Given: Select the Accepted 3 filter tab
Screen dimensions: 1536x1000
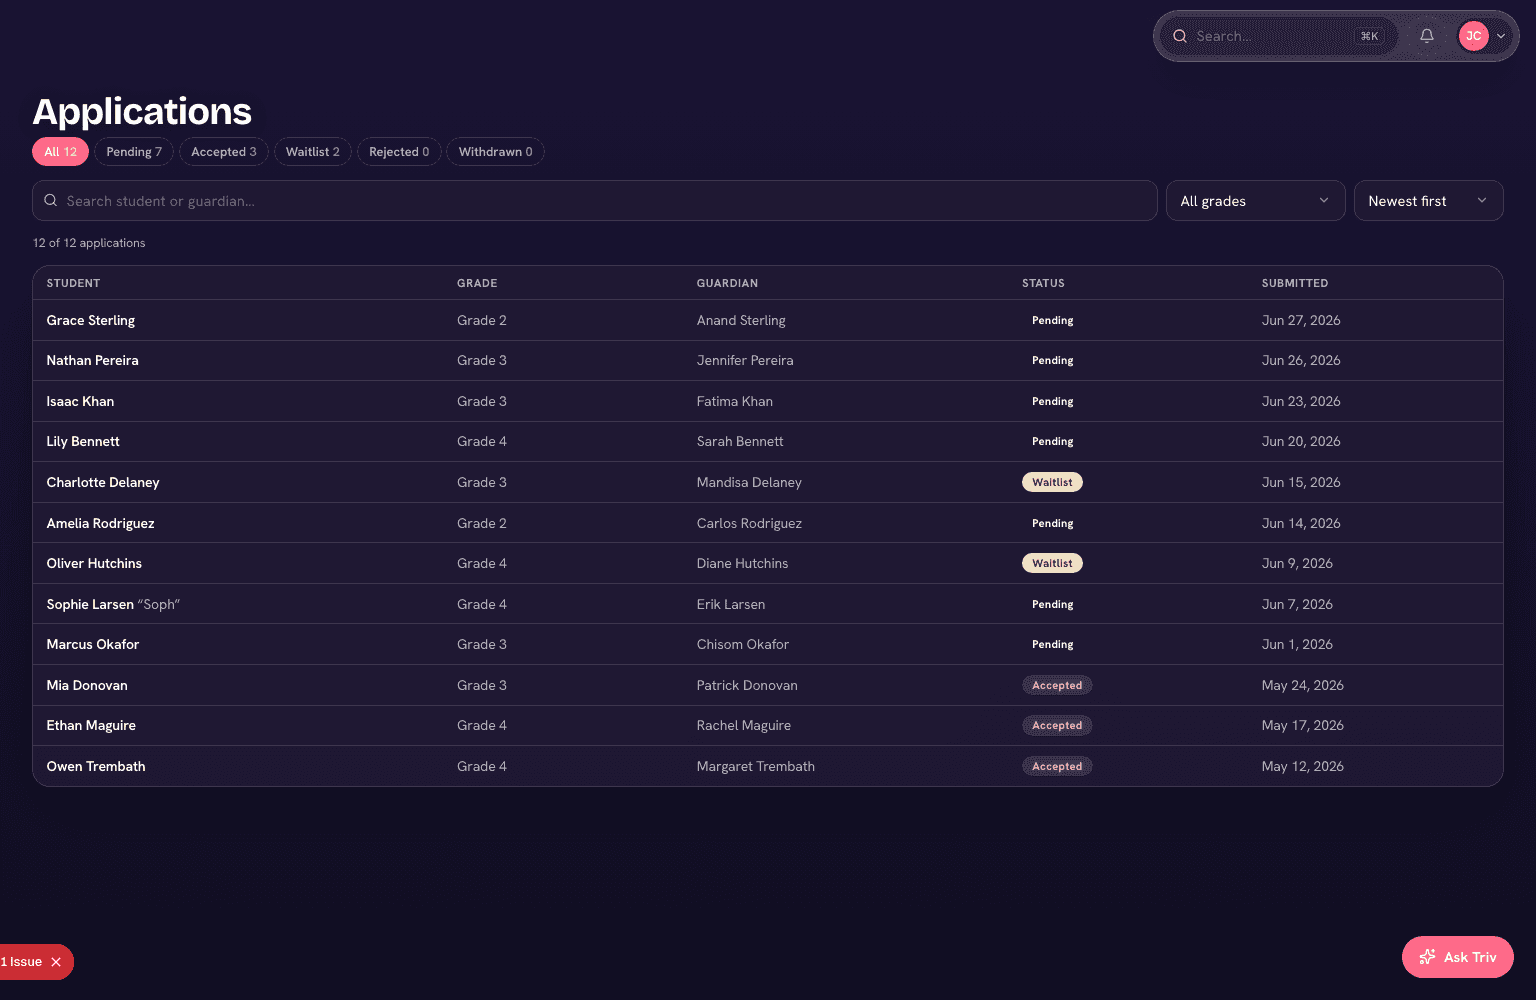Looking at the screenshot, I should [224, 152].
